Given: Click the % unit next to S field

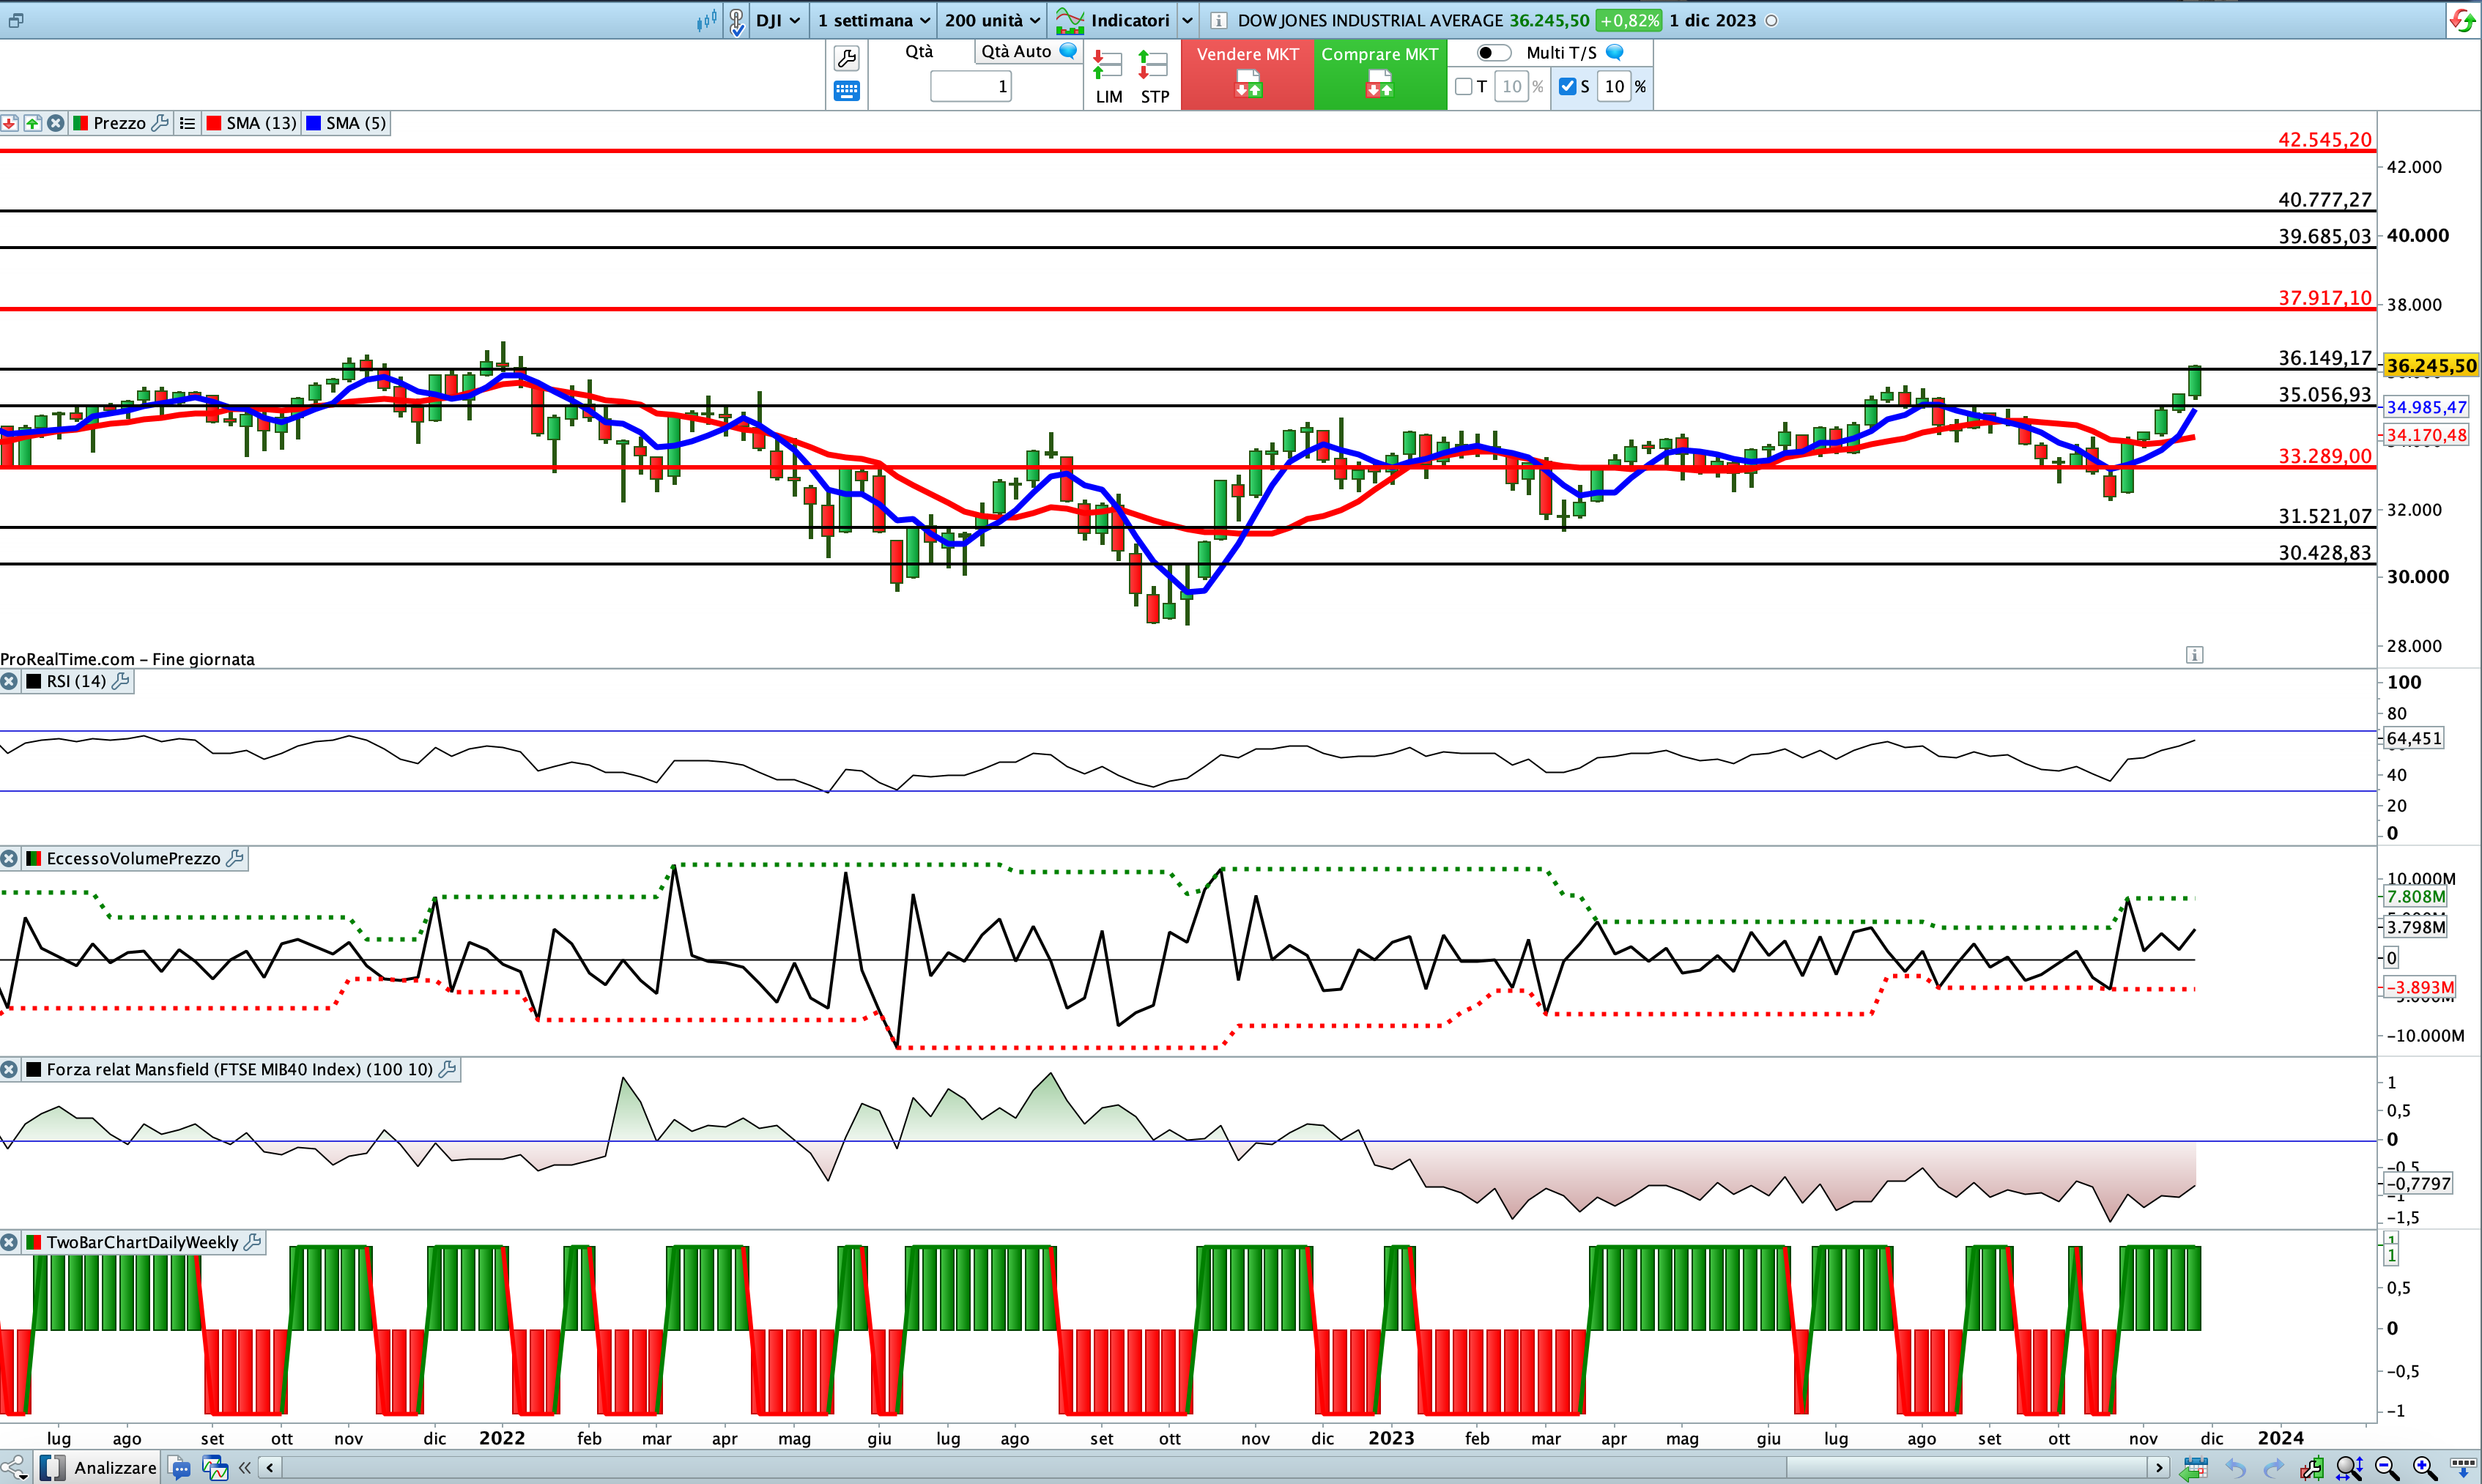Looking at the screenshot, I should (x=1640, y=87).
